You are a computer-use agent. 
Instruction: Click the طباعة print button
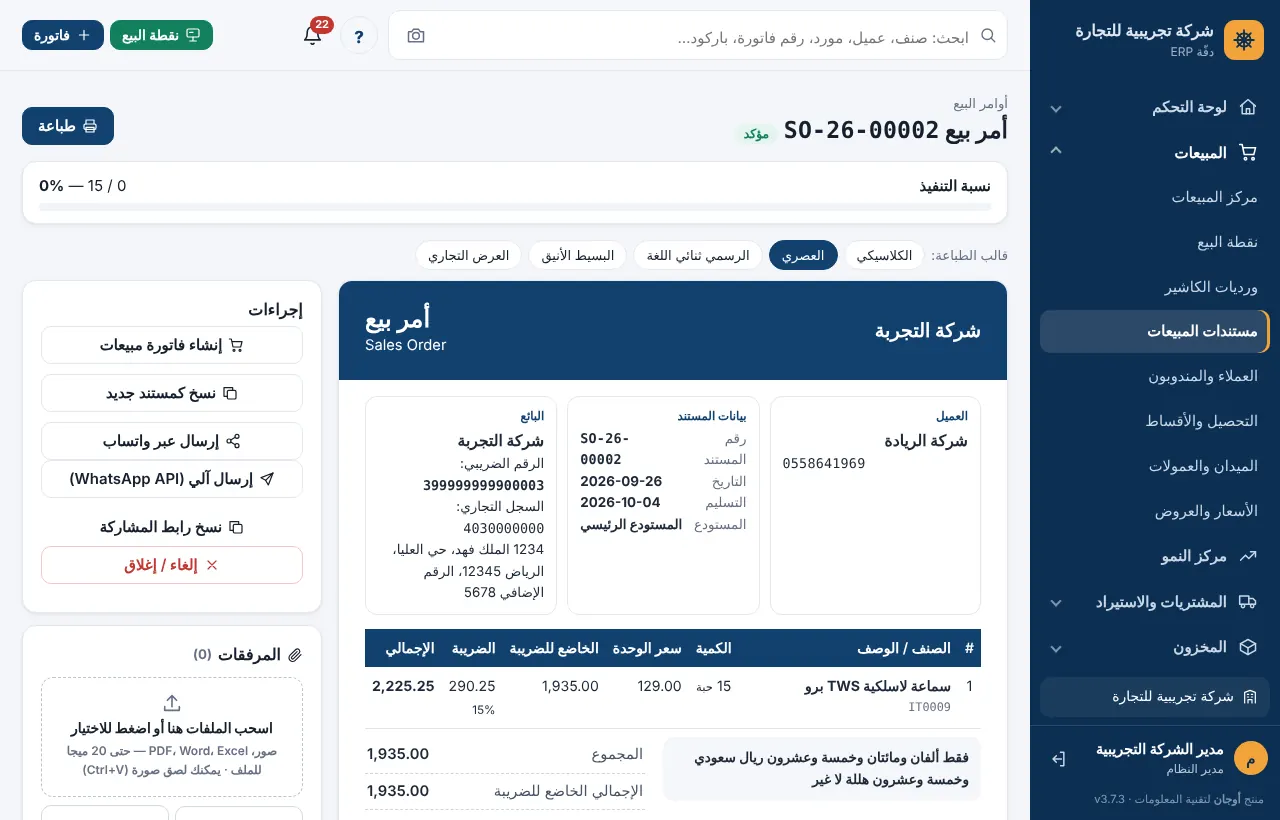coord(68,126)
